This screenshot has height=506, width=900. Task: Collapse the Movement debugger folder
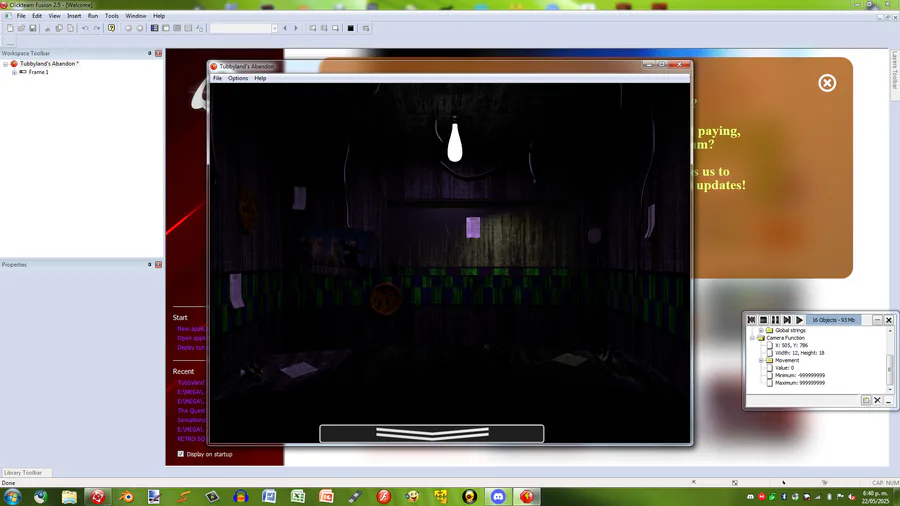coord(761,360)
